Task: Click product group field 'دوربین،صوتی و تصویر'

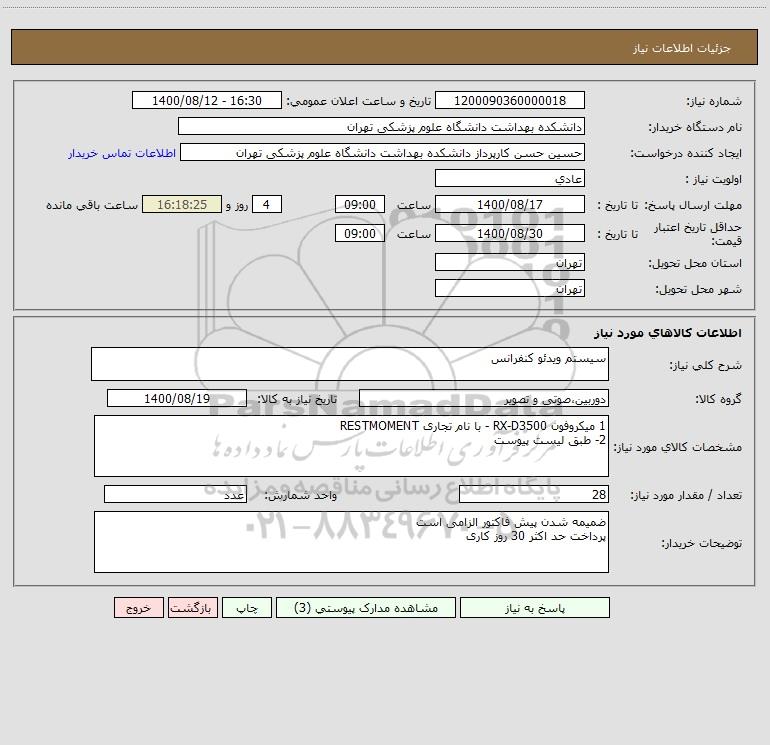Action: (484, 398)
